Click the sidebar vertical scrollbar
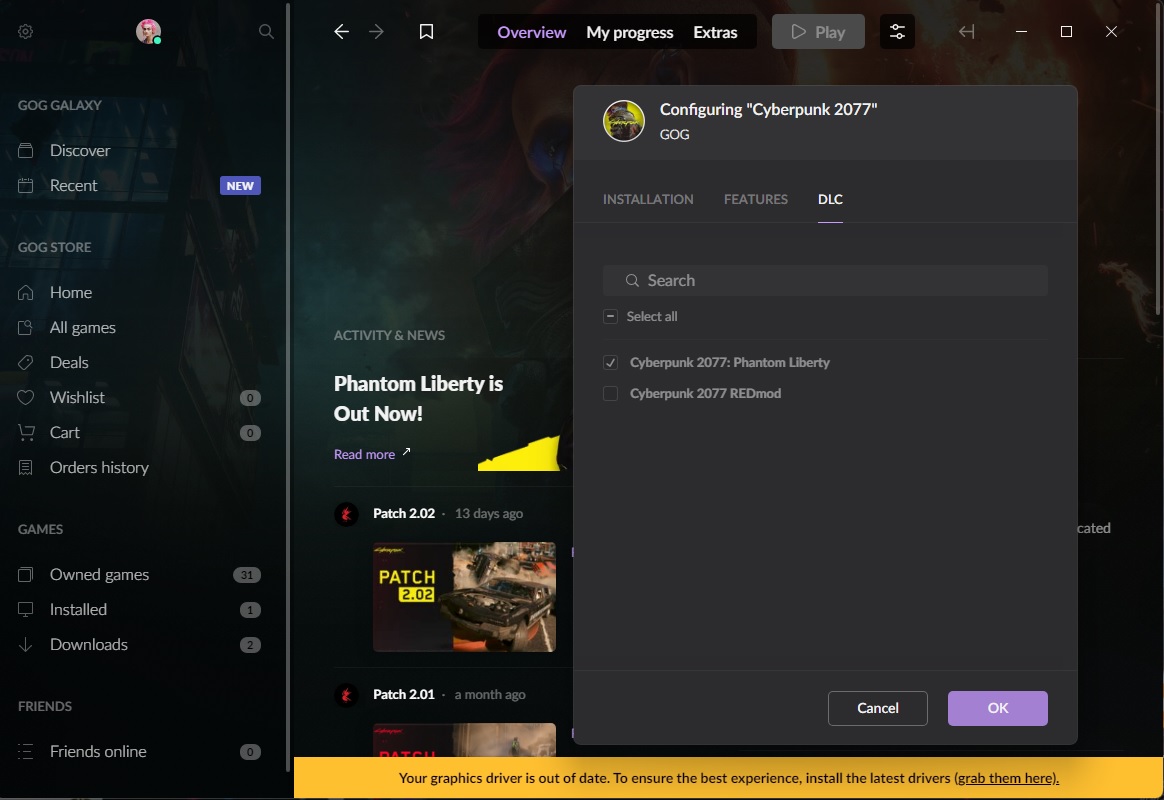The image size is (1164, 800). pos(288,386)
